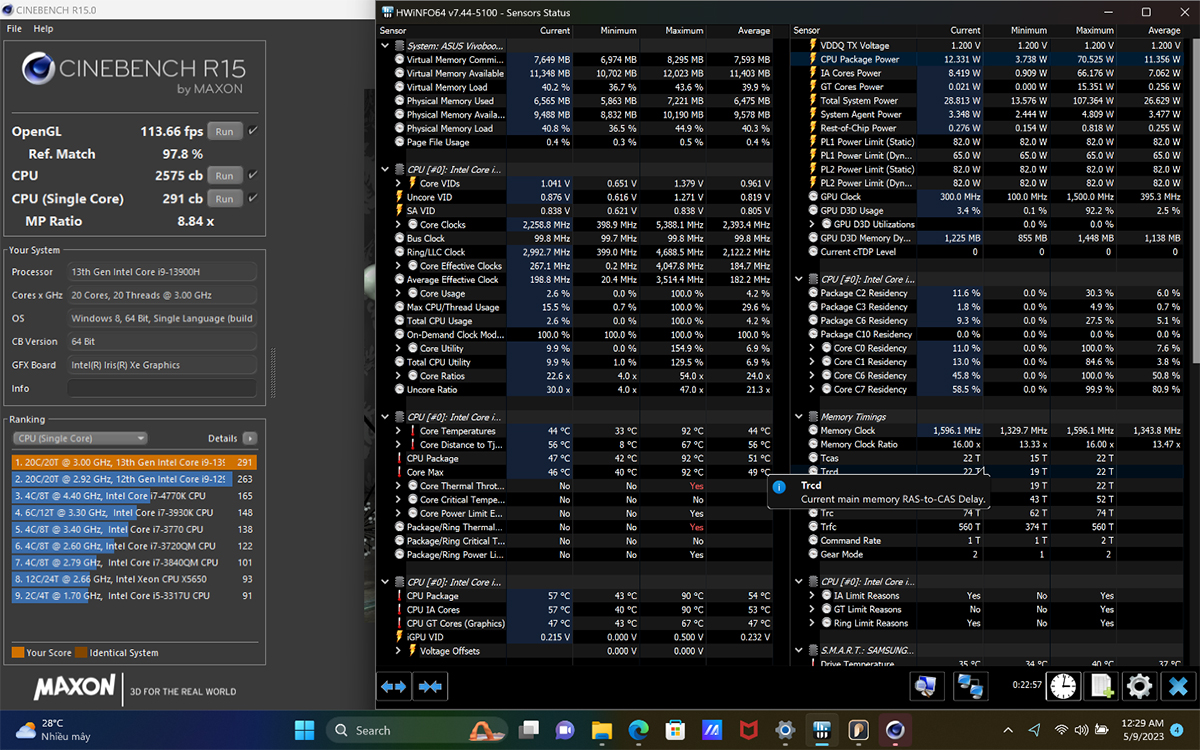The image size is (1200, 750).
Task: Click the expand columns arrows icon in HWiNFO
Action: (x=394, y=686)
